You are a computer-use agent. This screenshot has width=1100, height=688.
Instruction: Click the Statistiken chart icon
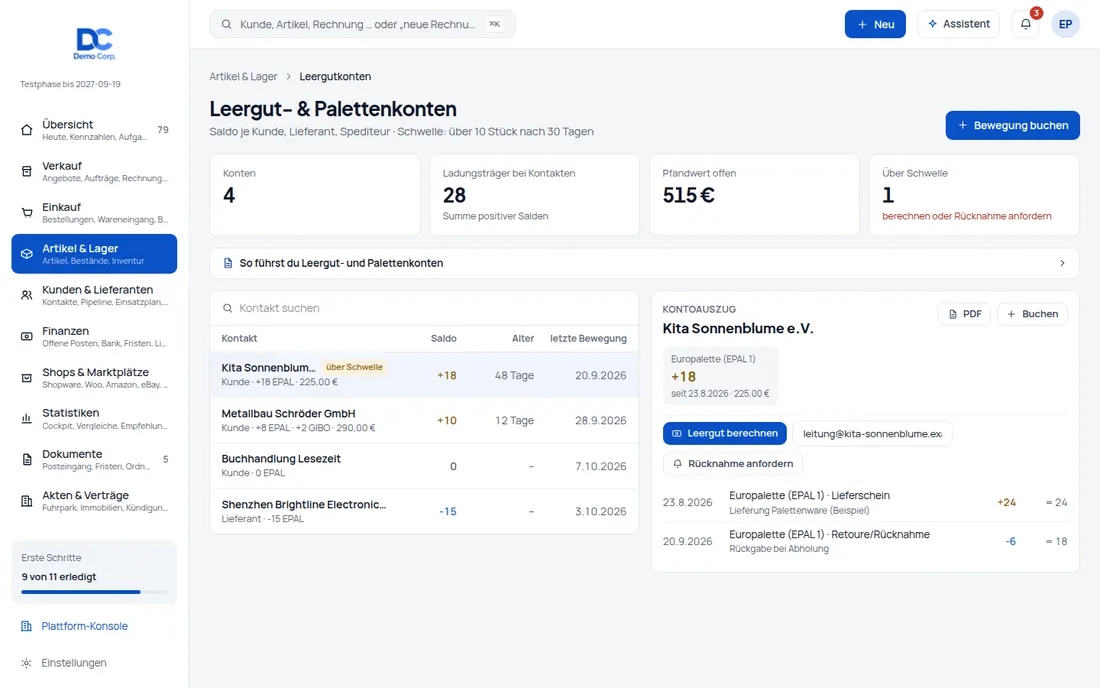pyautogui.click(x=27, y=419)
